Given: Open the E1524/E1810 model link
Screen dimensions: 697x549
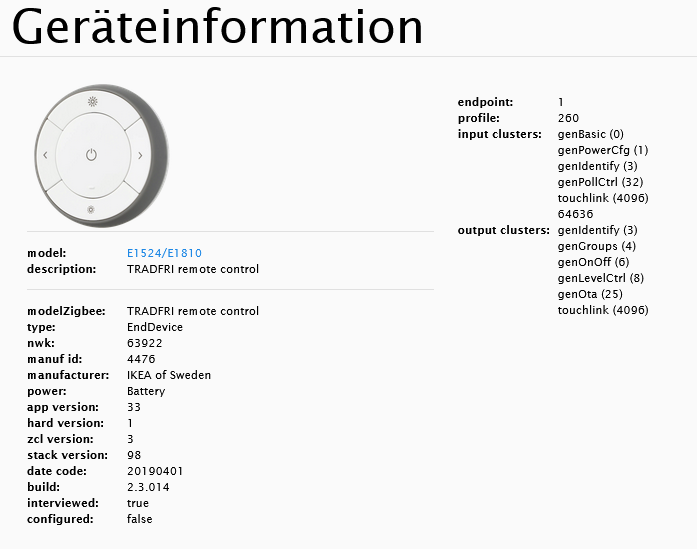Looking at the screenshot, I should pyautogui.click(x=164, y=253).
